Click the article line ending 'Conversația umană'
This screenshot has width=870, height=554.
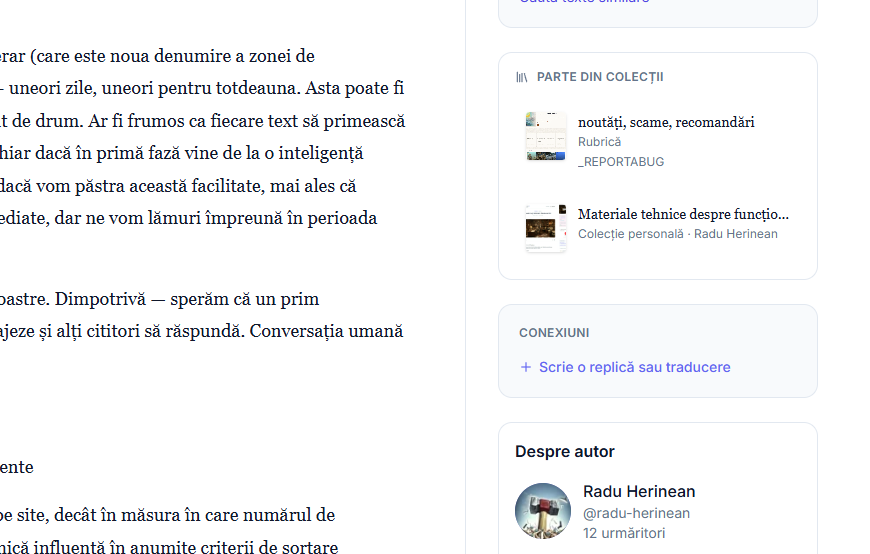pos(200,331)
